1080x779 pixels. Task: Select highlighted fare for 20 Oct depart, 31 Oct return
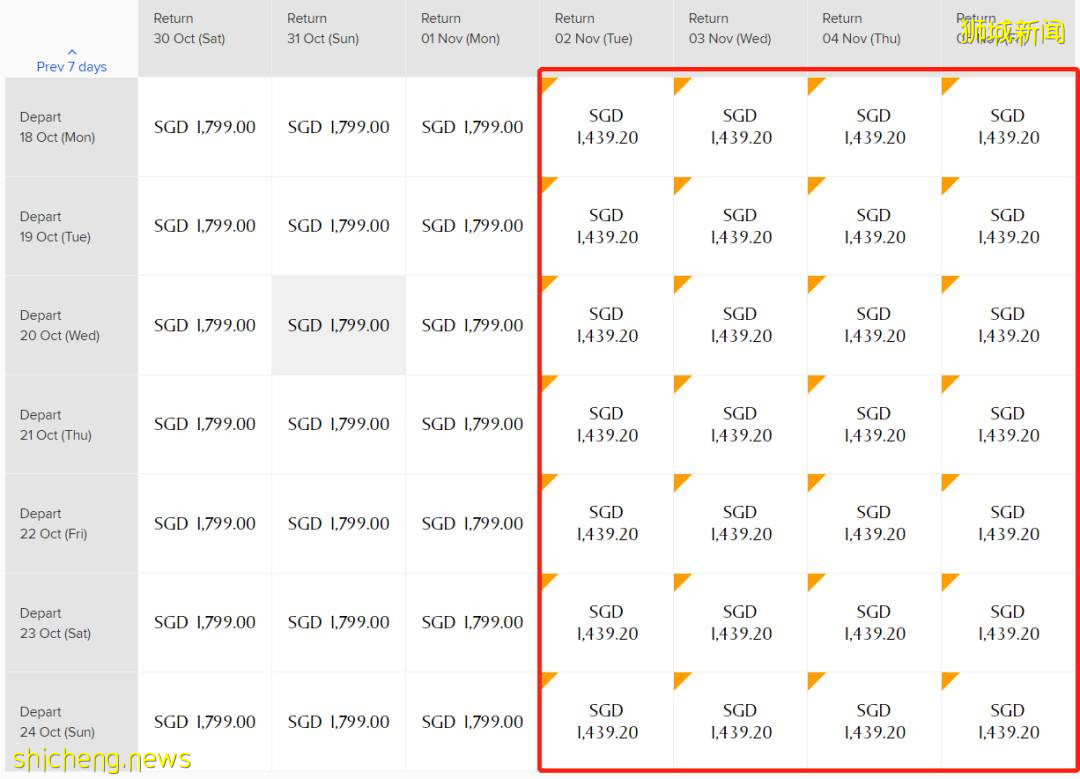[338, 325]
